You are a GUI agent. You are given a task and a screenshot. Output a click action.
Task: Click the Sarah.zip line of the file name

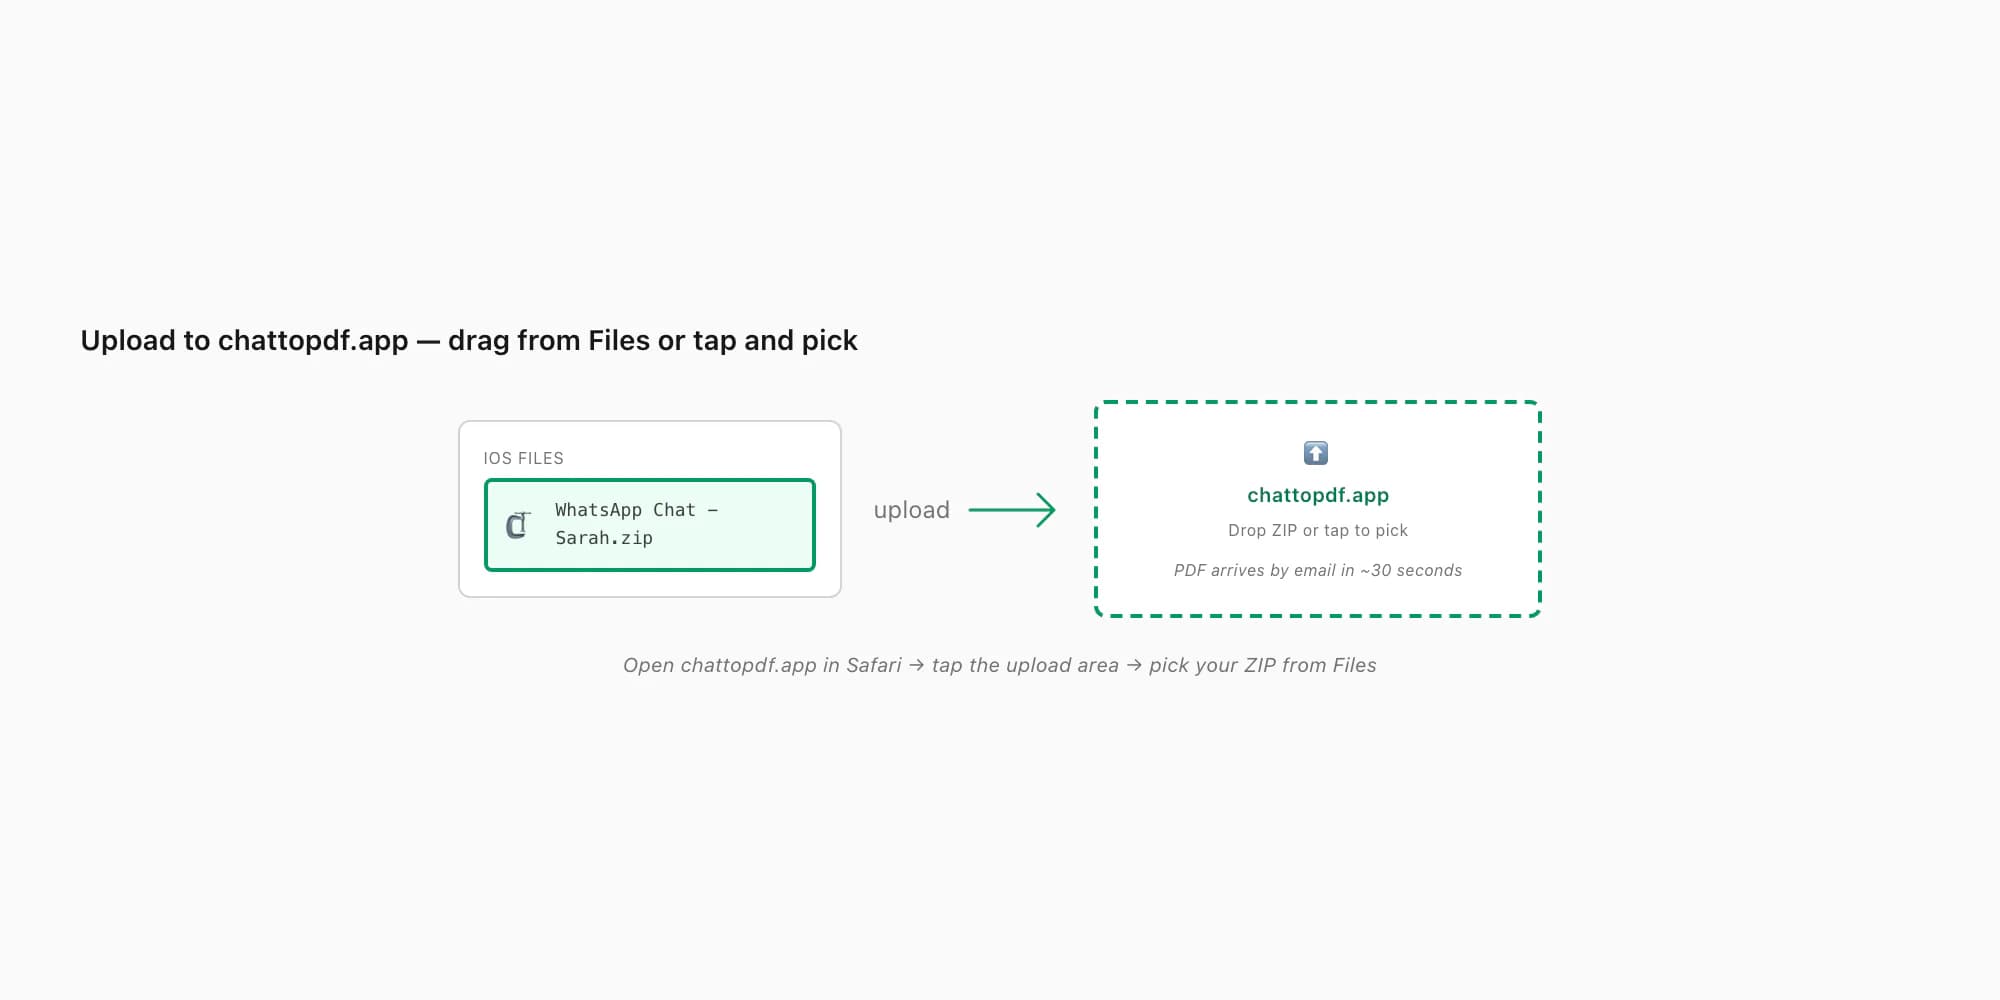[x=604, y=538]
